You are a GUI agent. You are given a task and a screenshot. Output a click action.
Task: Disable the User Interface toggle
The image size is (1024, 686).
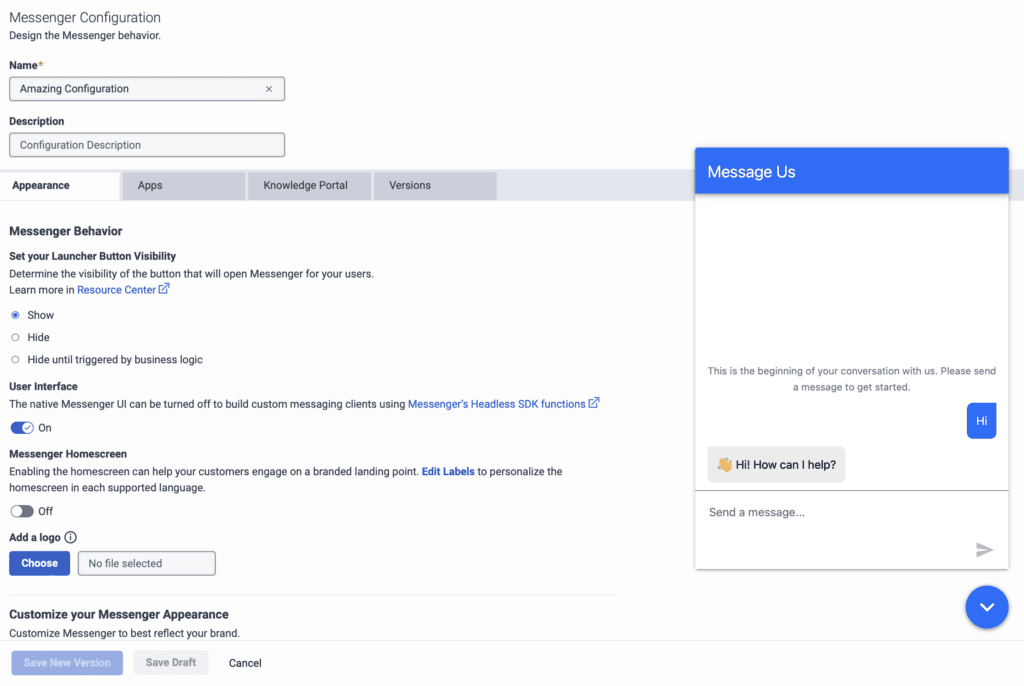click(x=22, y=425)
